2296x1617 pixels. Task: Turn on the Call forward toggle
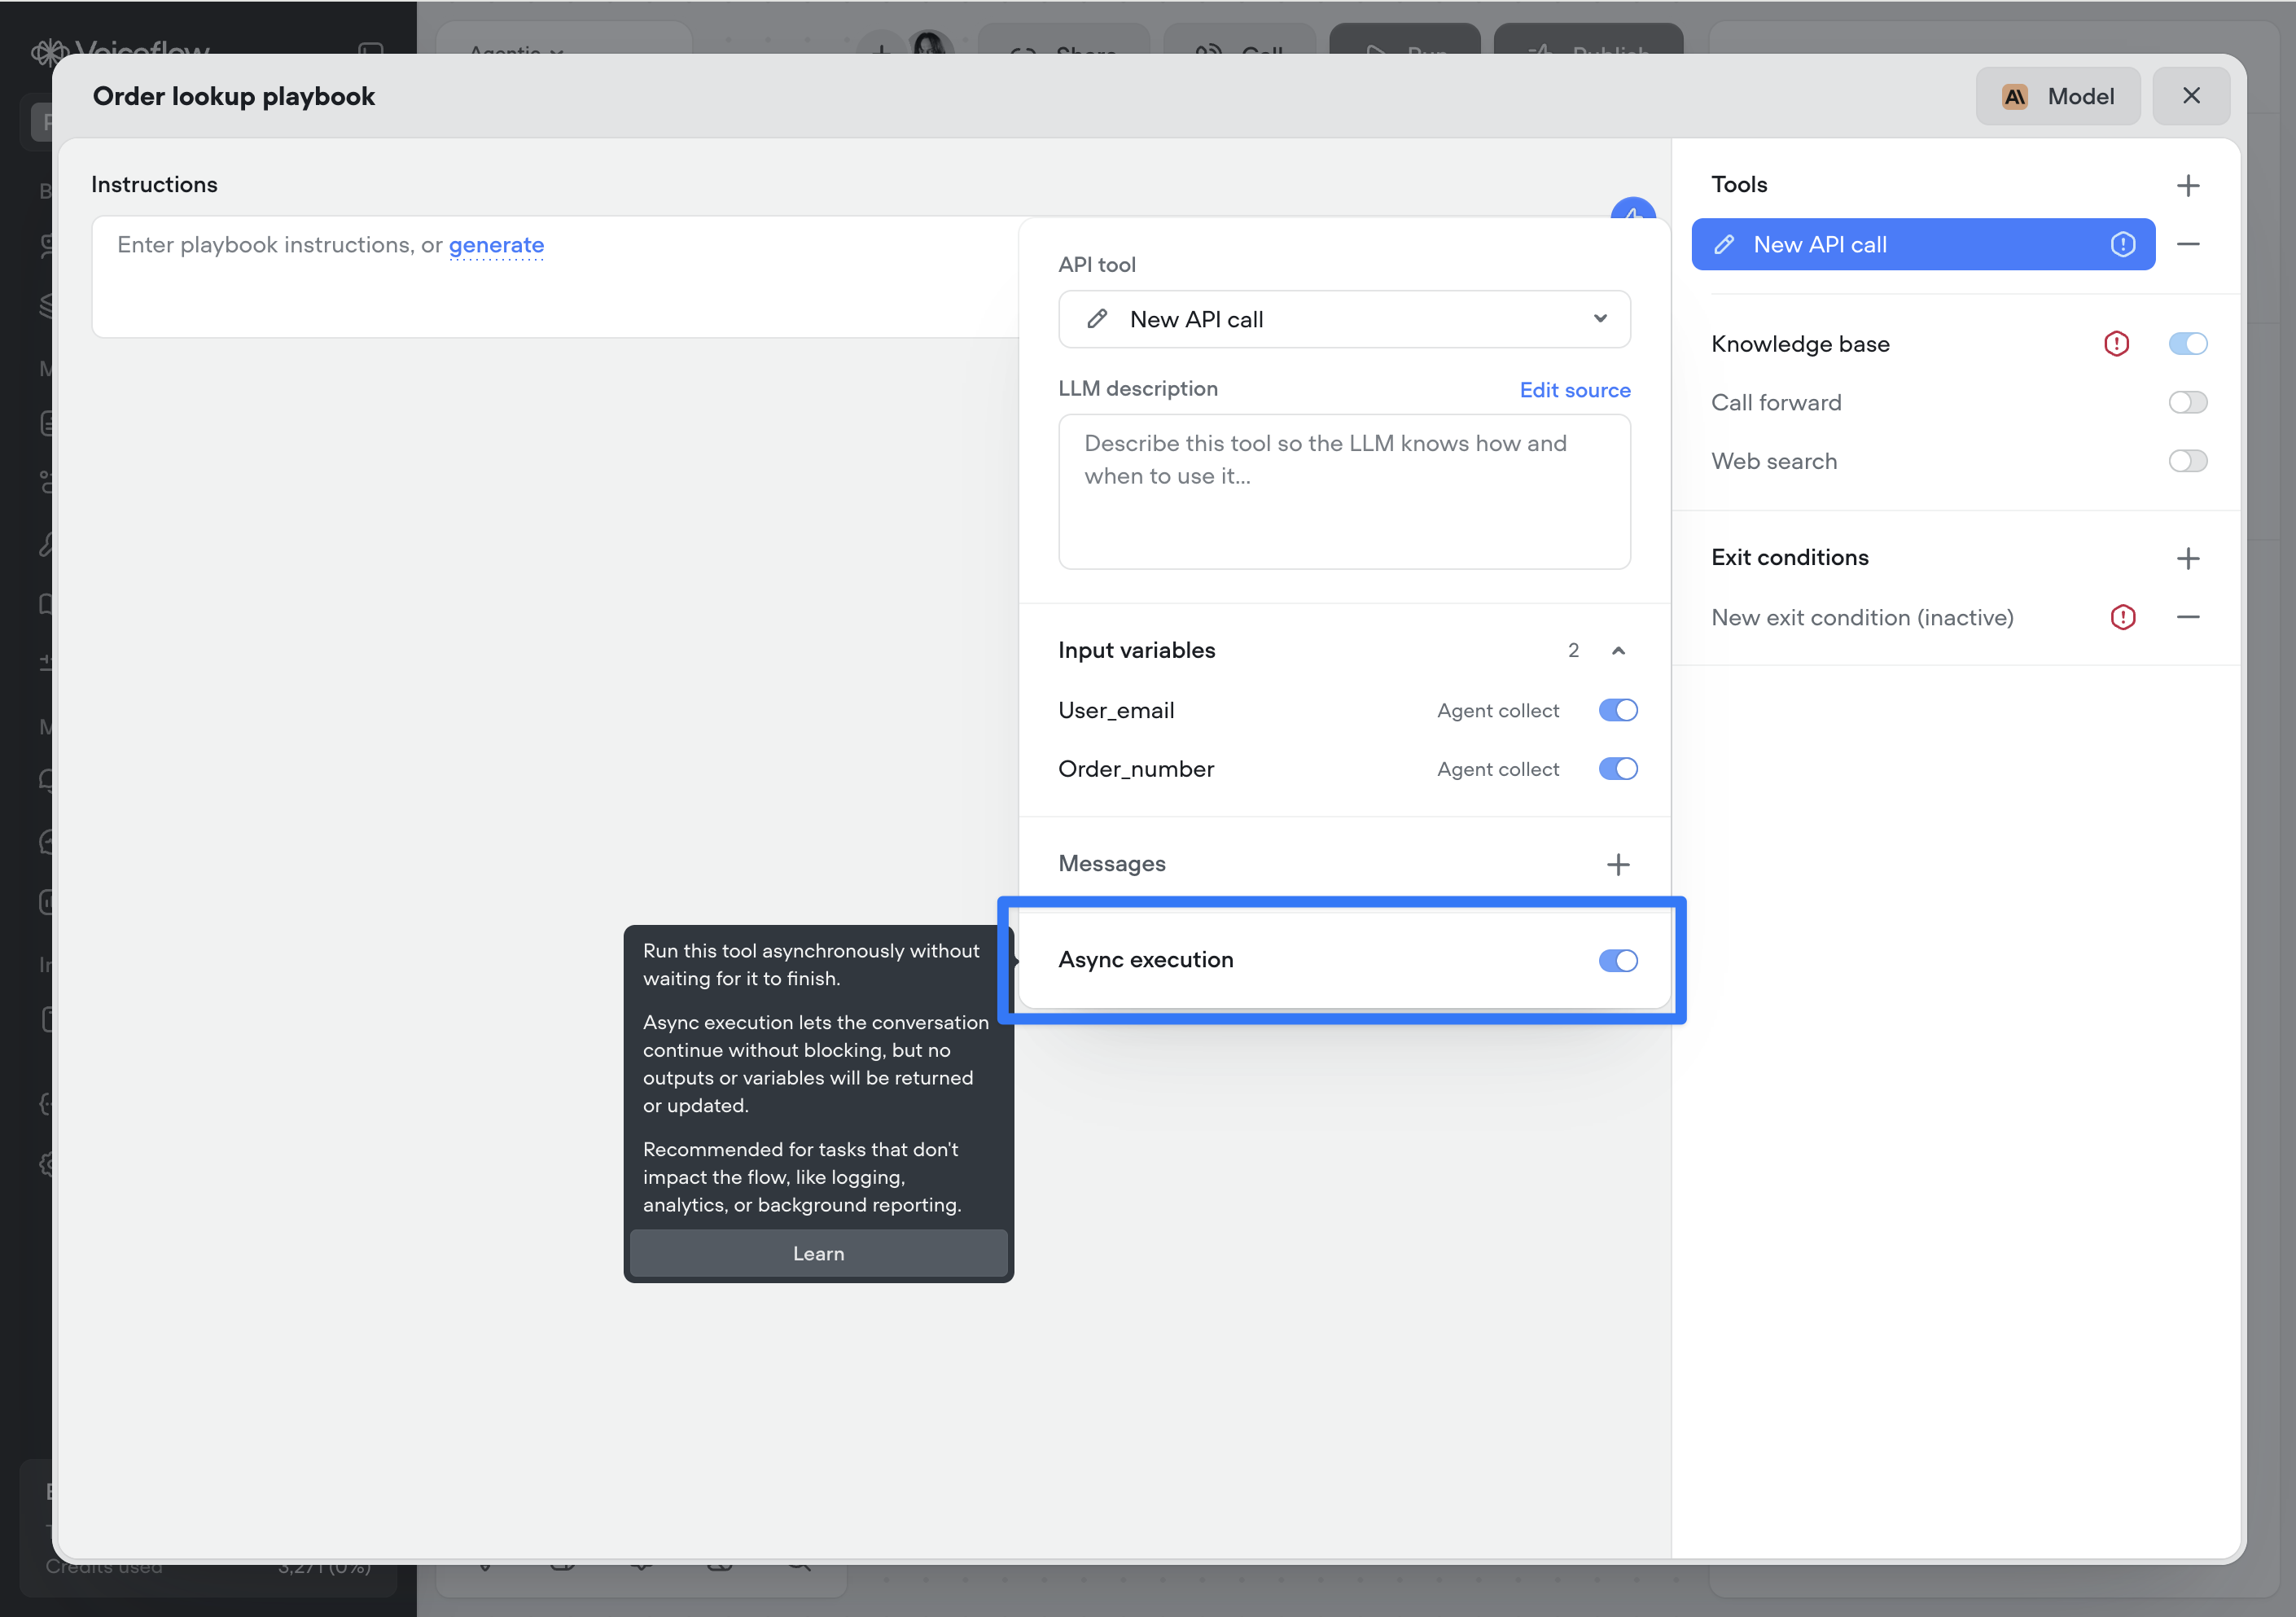[2187, 402]
